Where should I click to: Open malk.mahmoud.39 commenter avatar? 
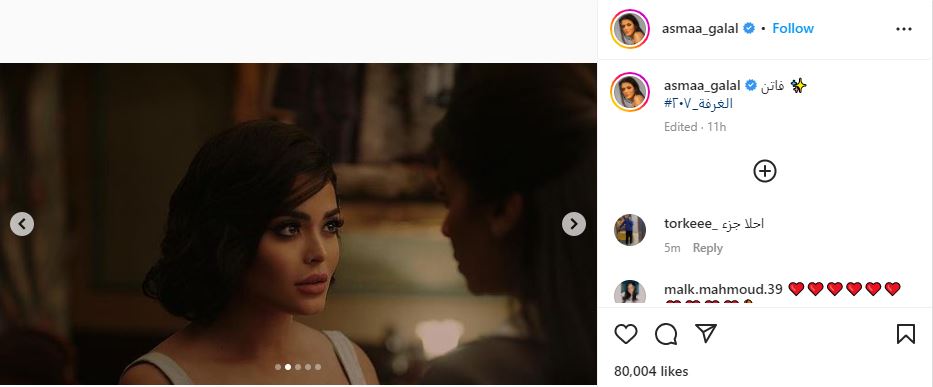[630, 292]
